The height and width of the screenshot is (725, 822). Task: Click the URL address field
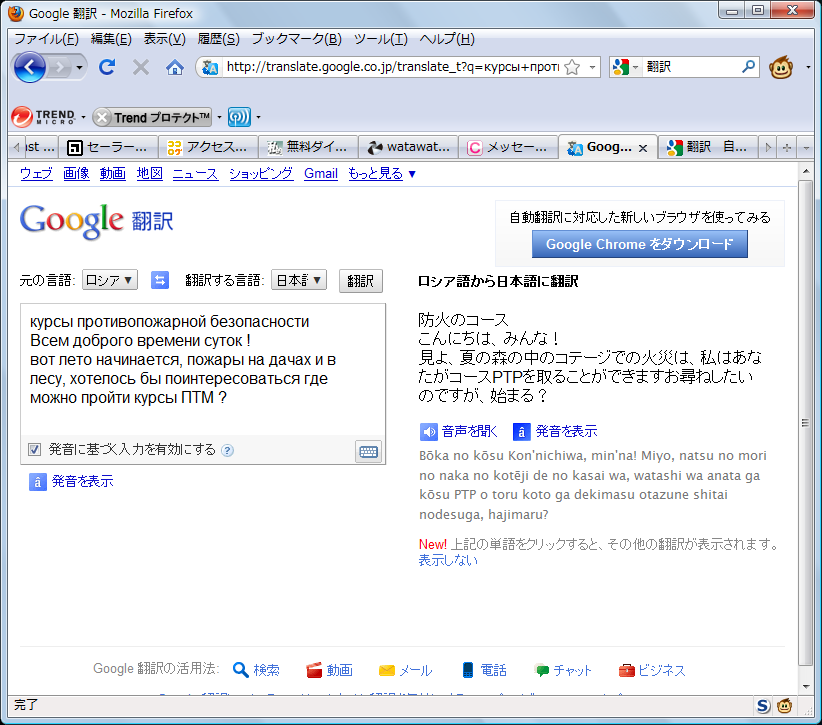(x=393, y=67)
